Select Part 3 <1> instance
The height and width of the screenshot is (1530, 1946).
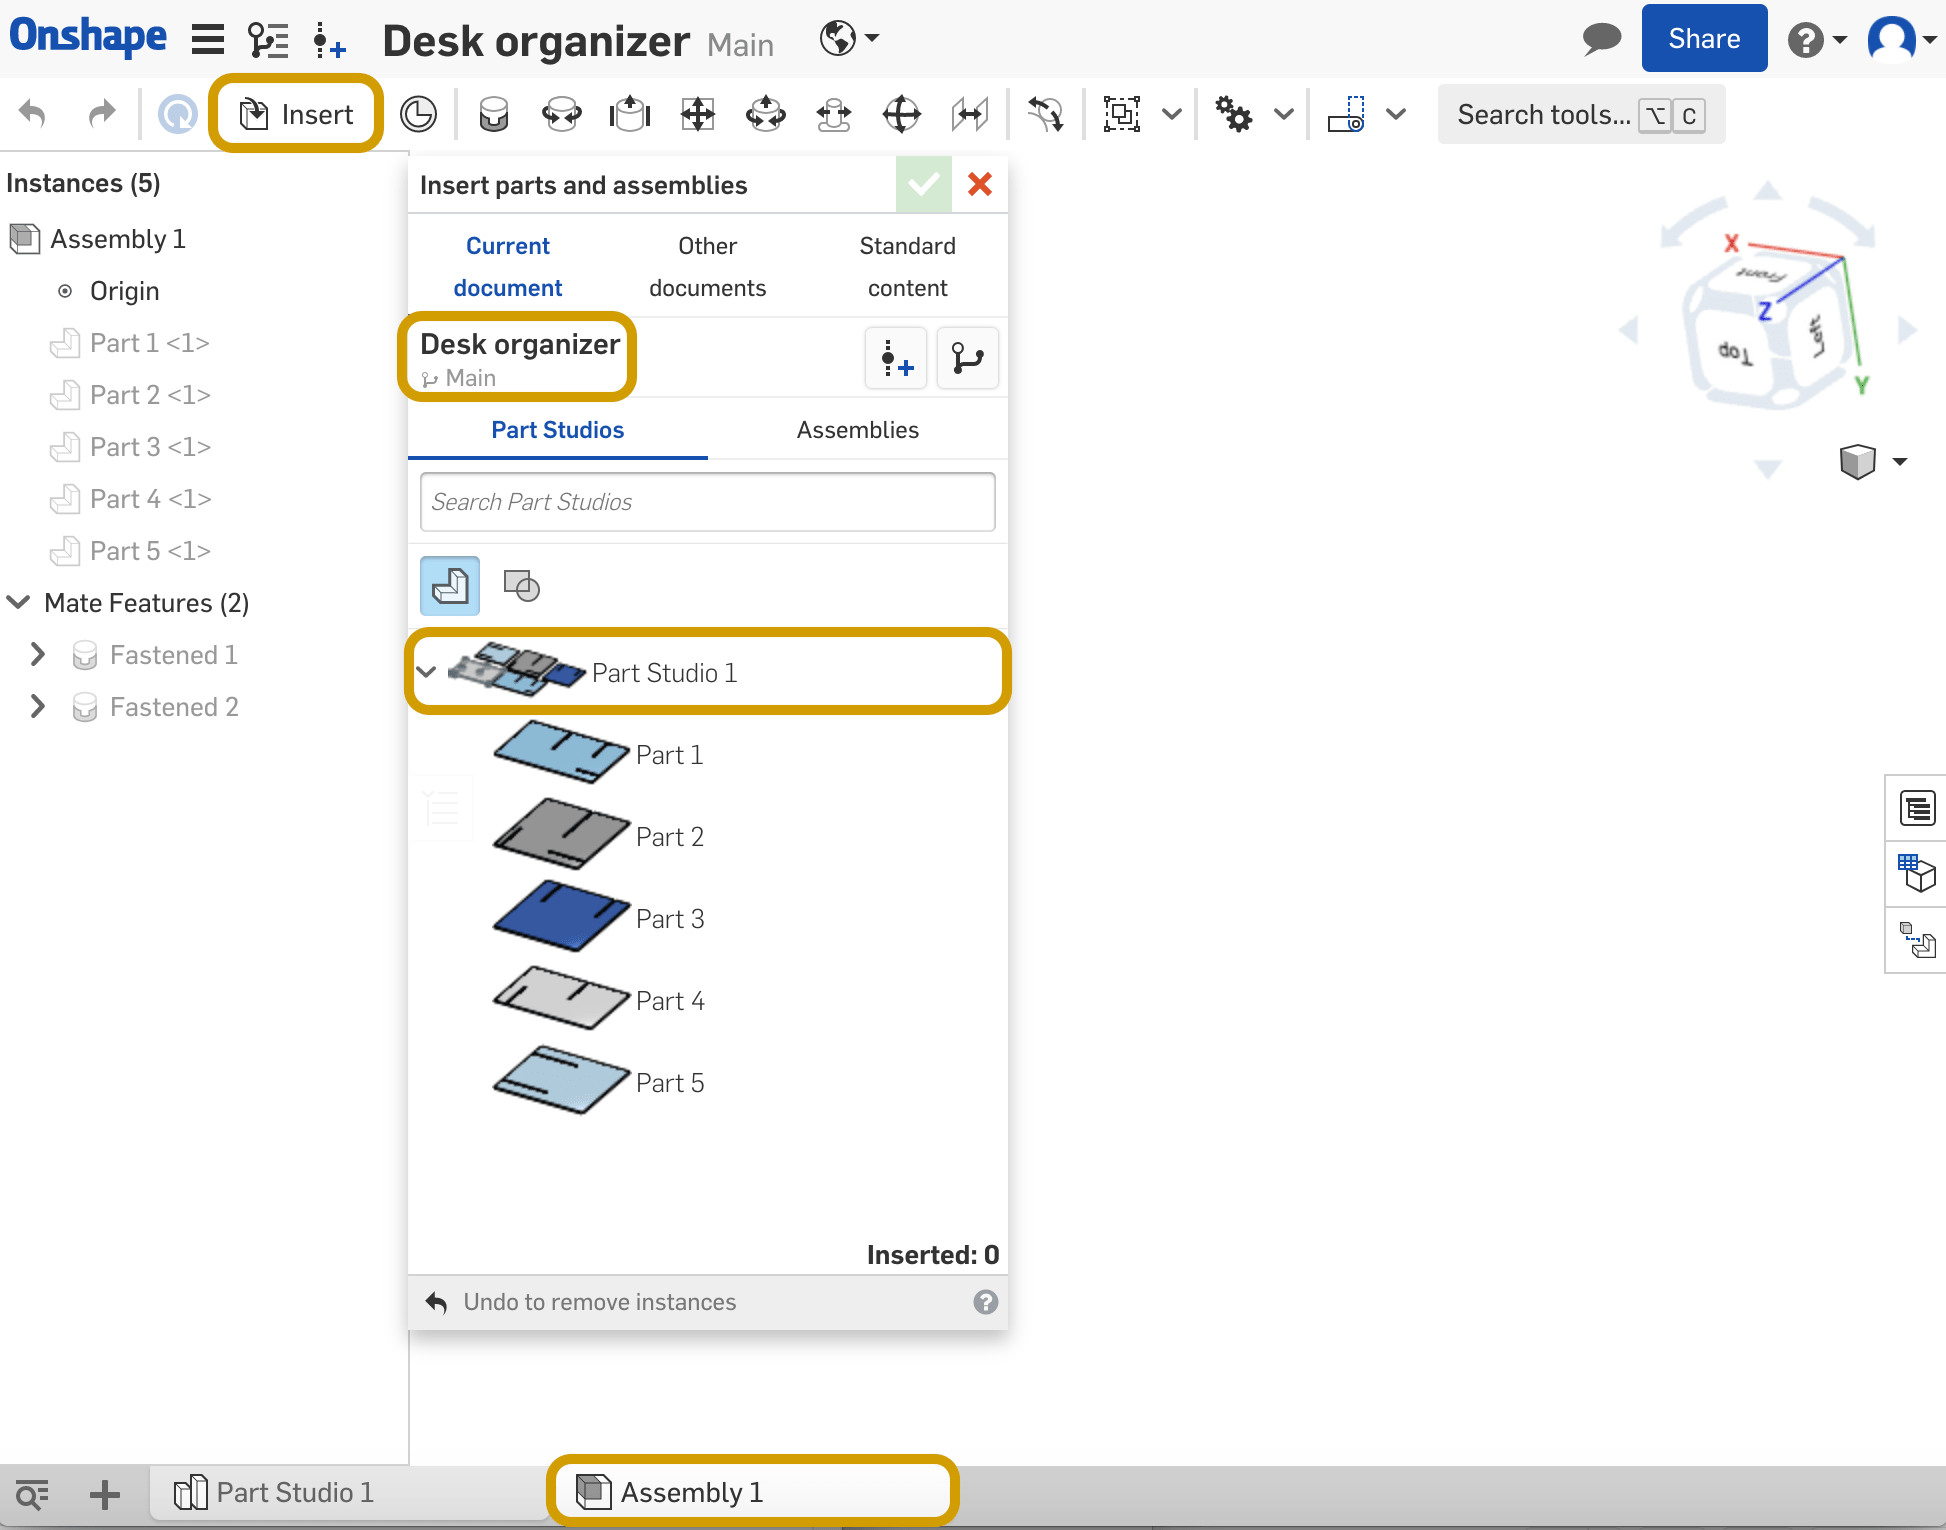(x=130, y=447)
